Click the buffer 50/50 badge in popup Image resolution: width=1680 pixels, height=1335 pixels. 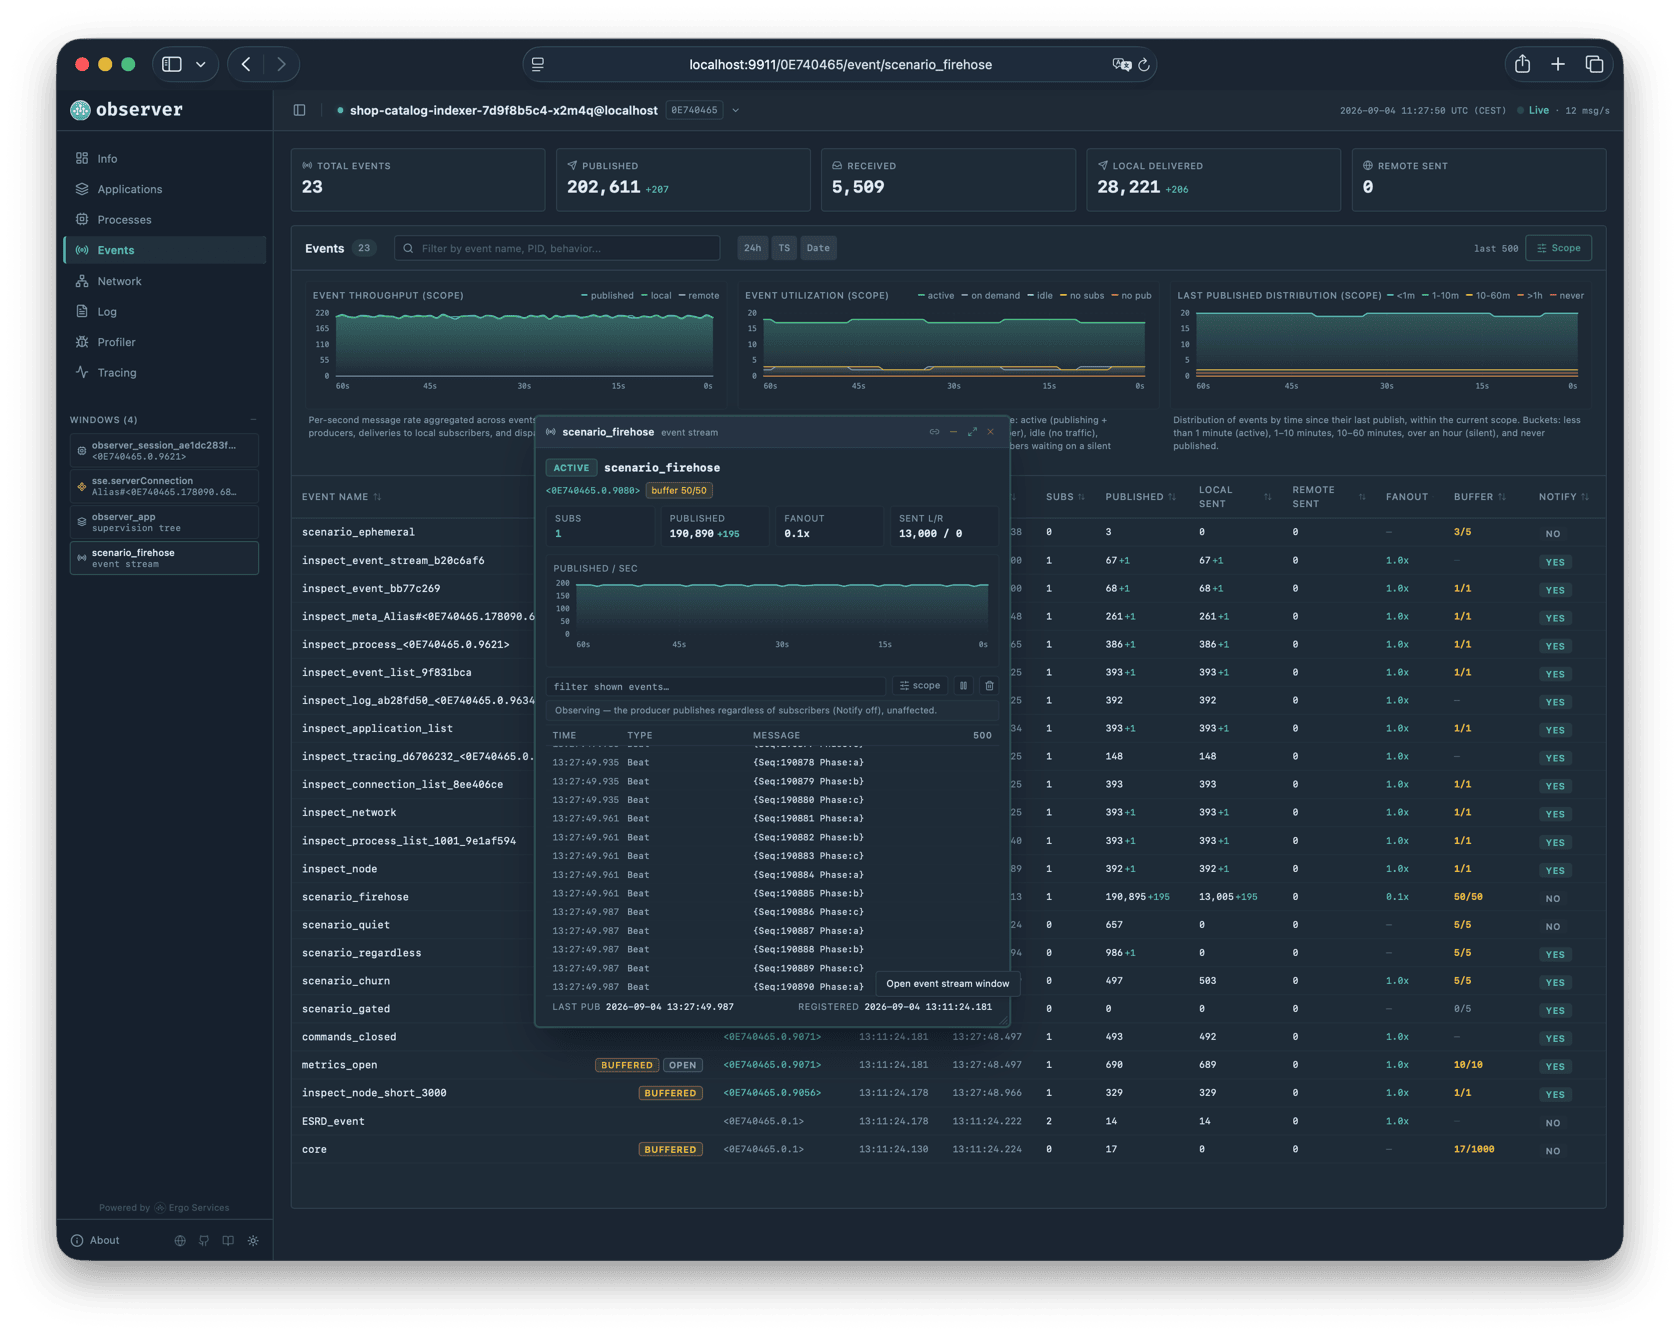tap(679, 491)
